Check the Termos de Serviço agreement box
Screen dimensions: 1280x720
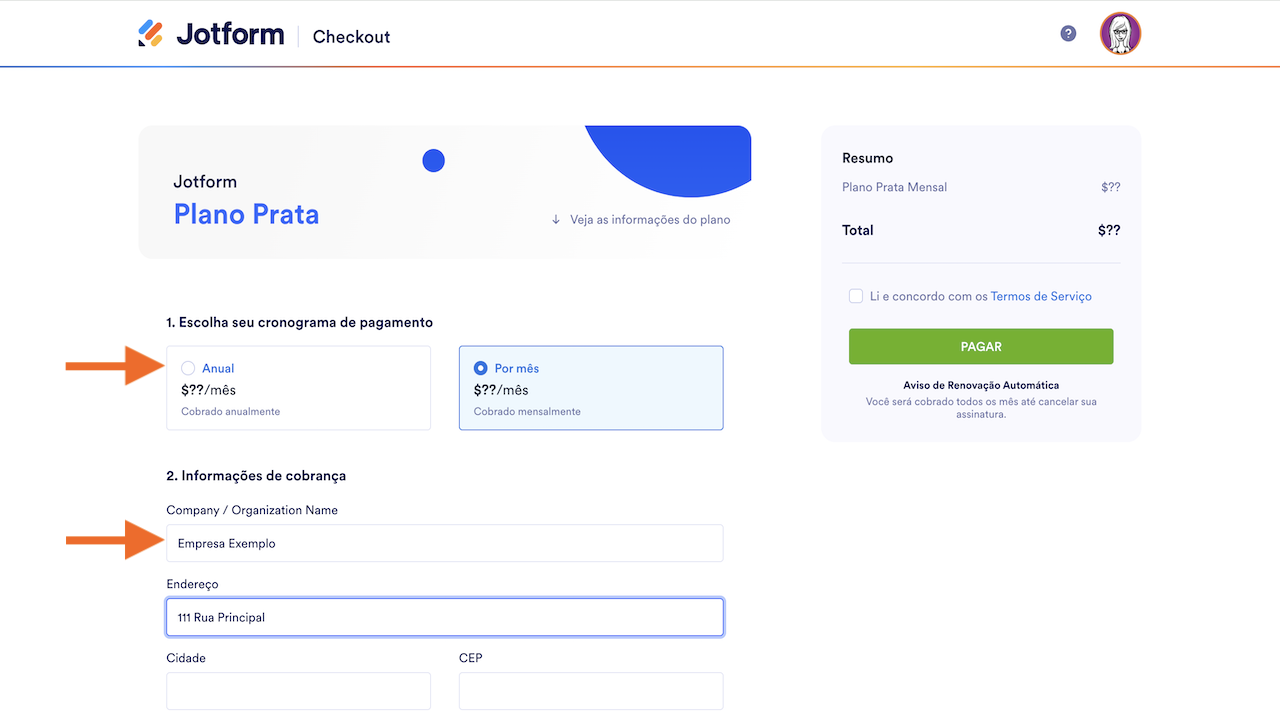856,296
